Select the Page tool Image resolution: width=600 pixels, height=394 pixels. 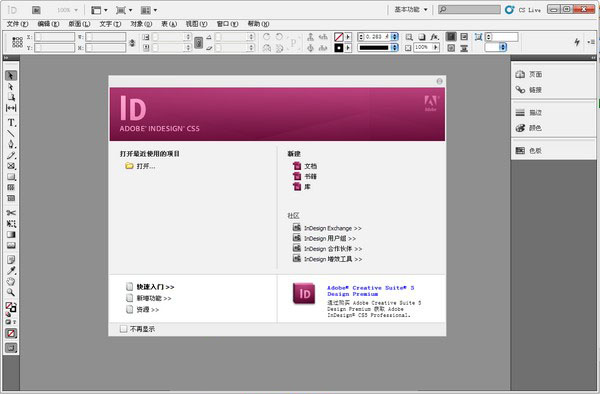(x=11, y=97)
